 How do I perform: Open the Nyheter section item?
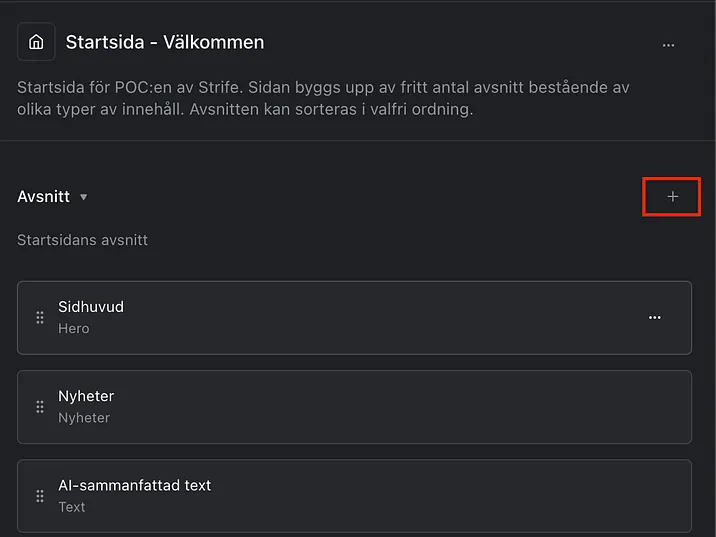86,396
